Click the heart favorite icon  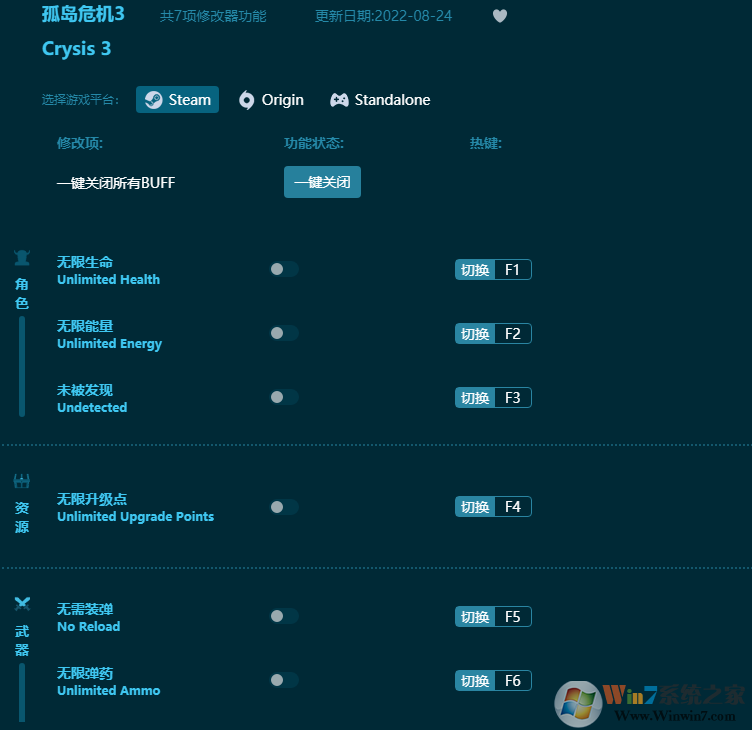point(500,16)
